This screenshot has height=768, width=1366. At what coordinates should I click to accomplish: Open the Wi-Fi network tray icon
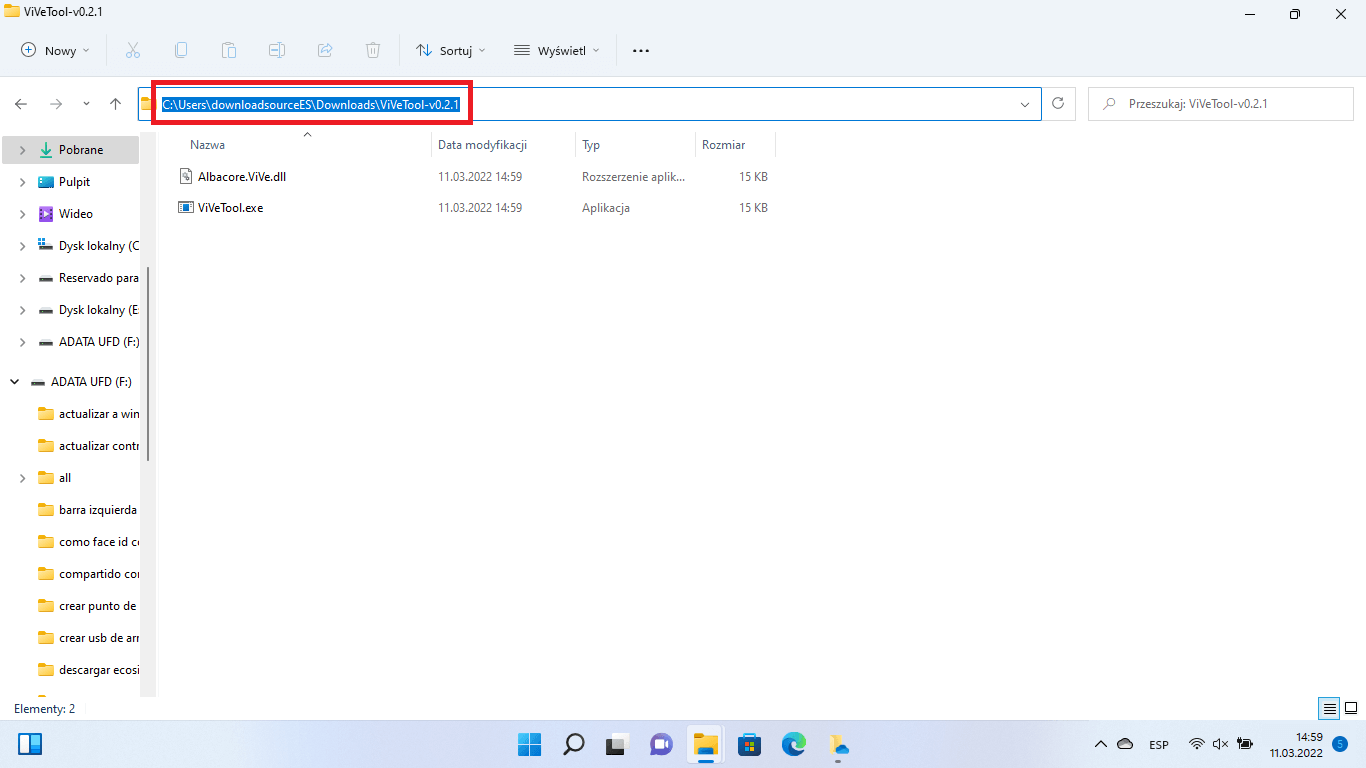click(x=1196, y=744)
